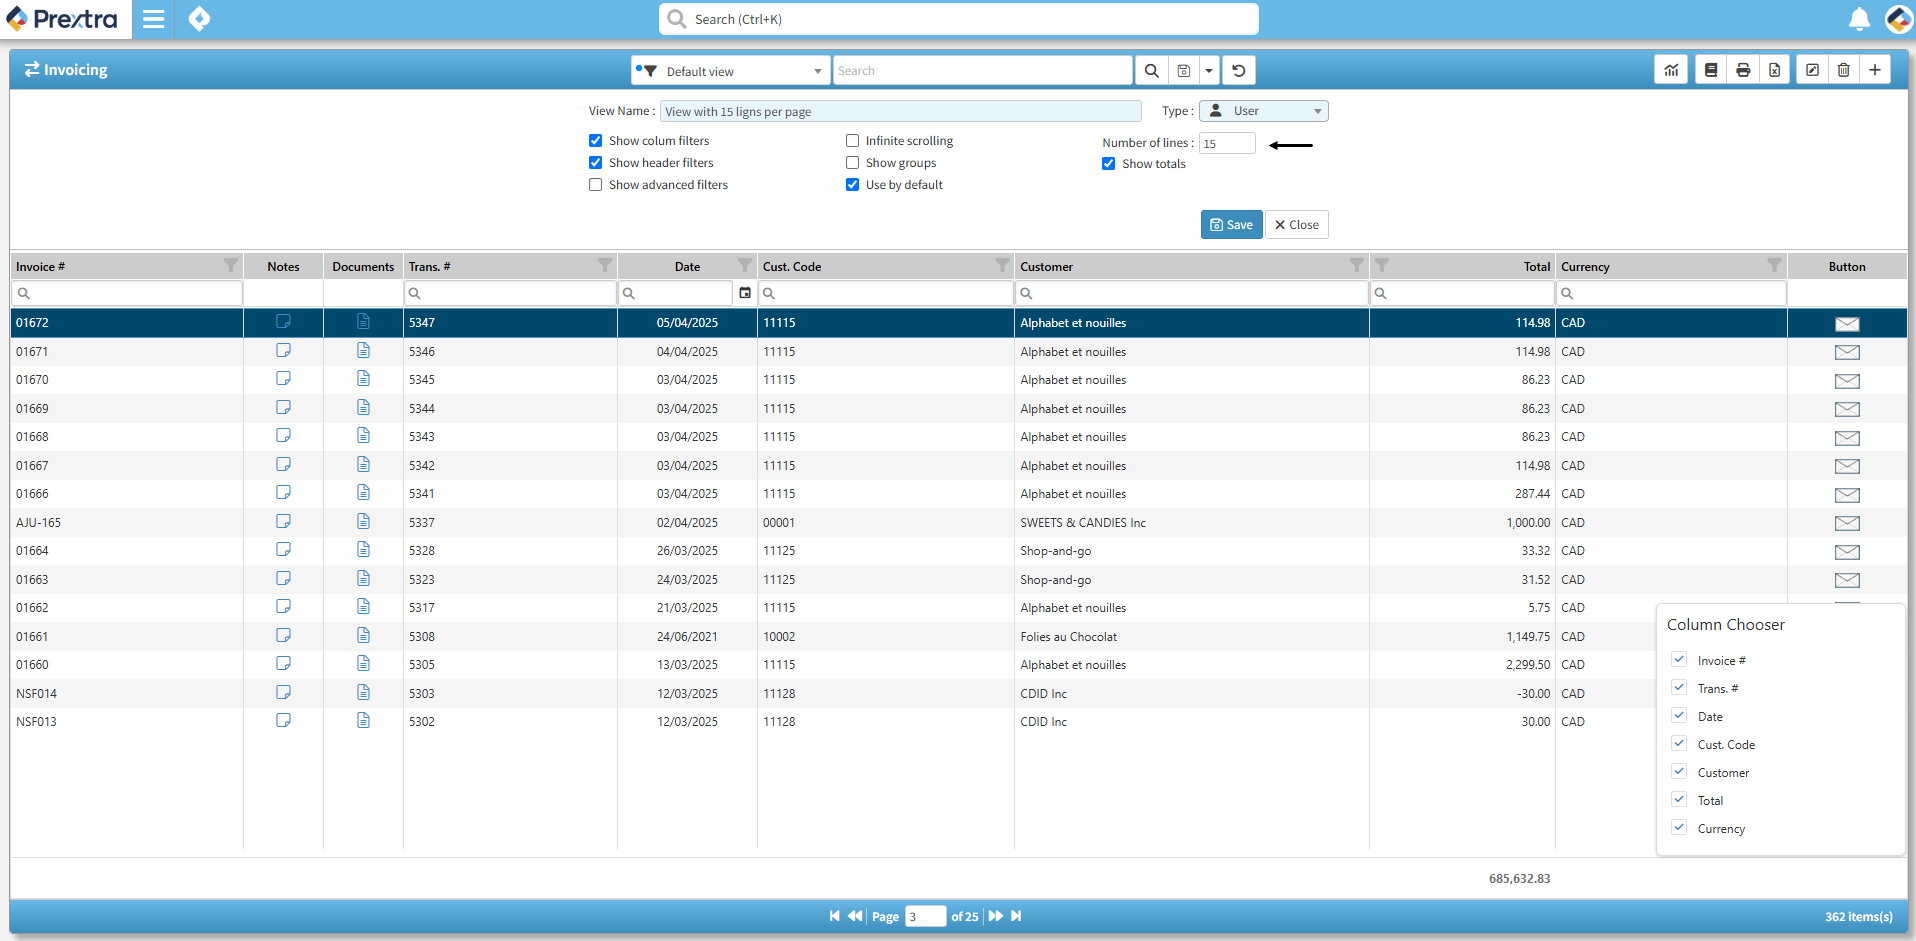Screen dimensions: 1916x941
Task: Open the note icon for invoice 01671
Action: (283, 351)
